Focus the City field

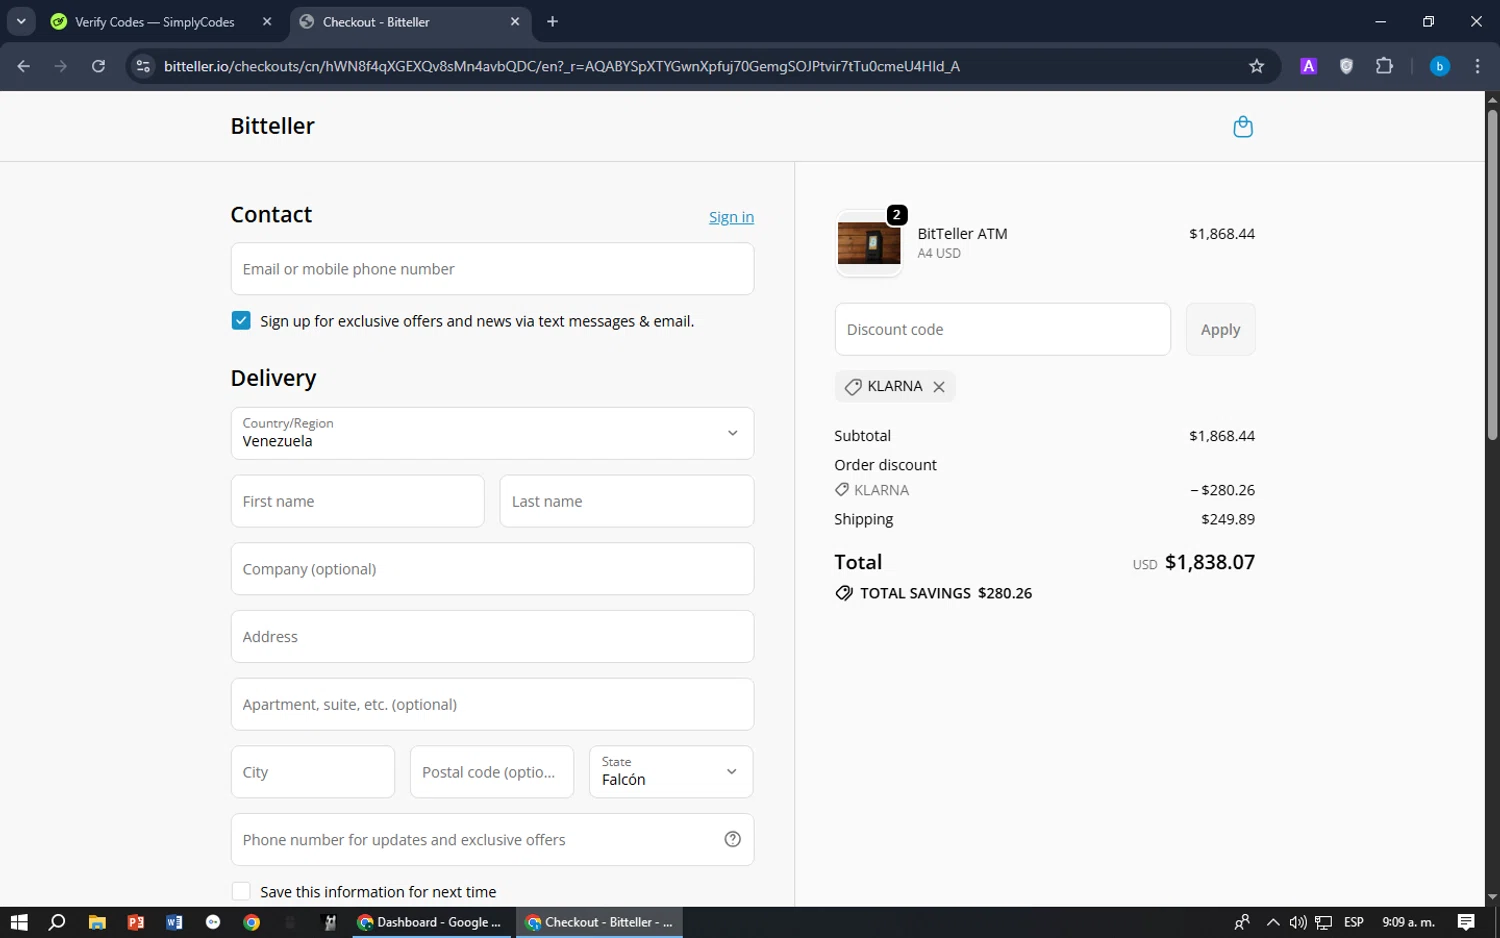[313, 772]
